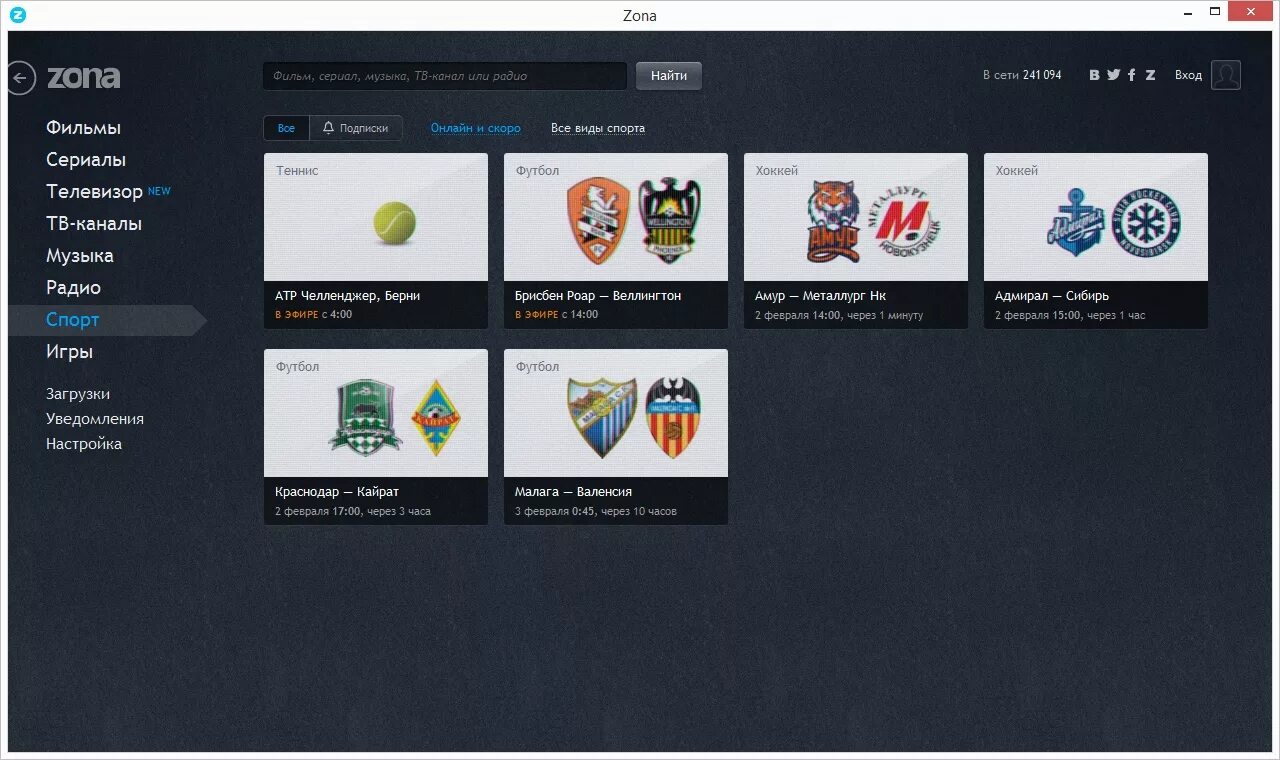Screen dimensions: 1280x760
Task: Click the Теннис category label
Action: pyautogui.click(x=297, y=171)
